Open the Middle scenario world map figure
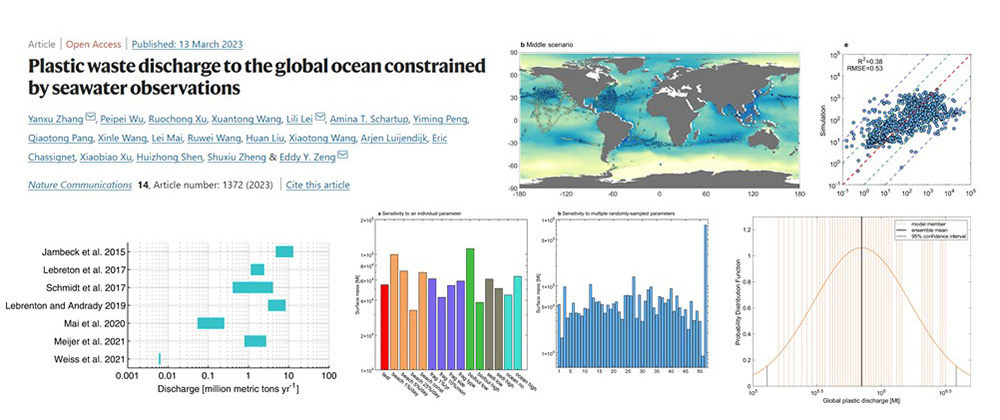Screen dimensions: 1000x420 [659, 119]
